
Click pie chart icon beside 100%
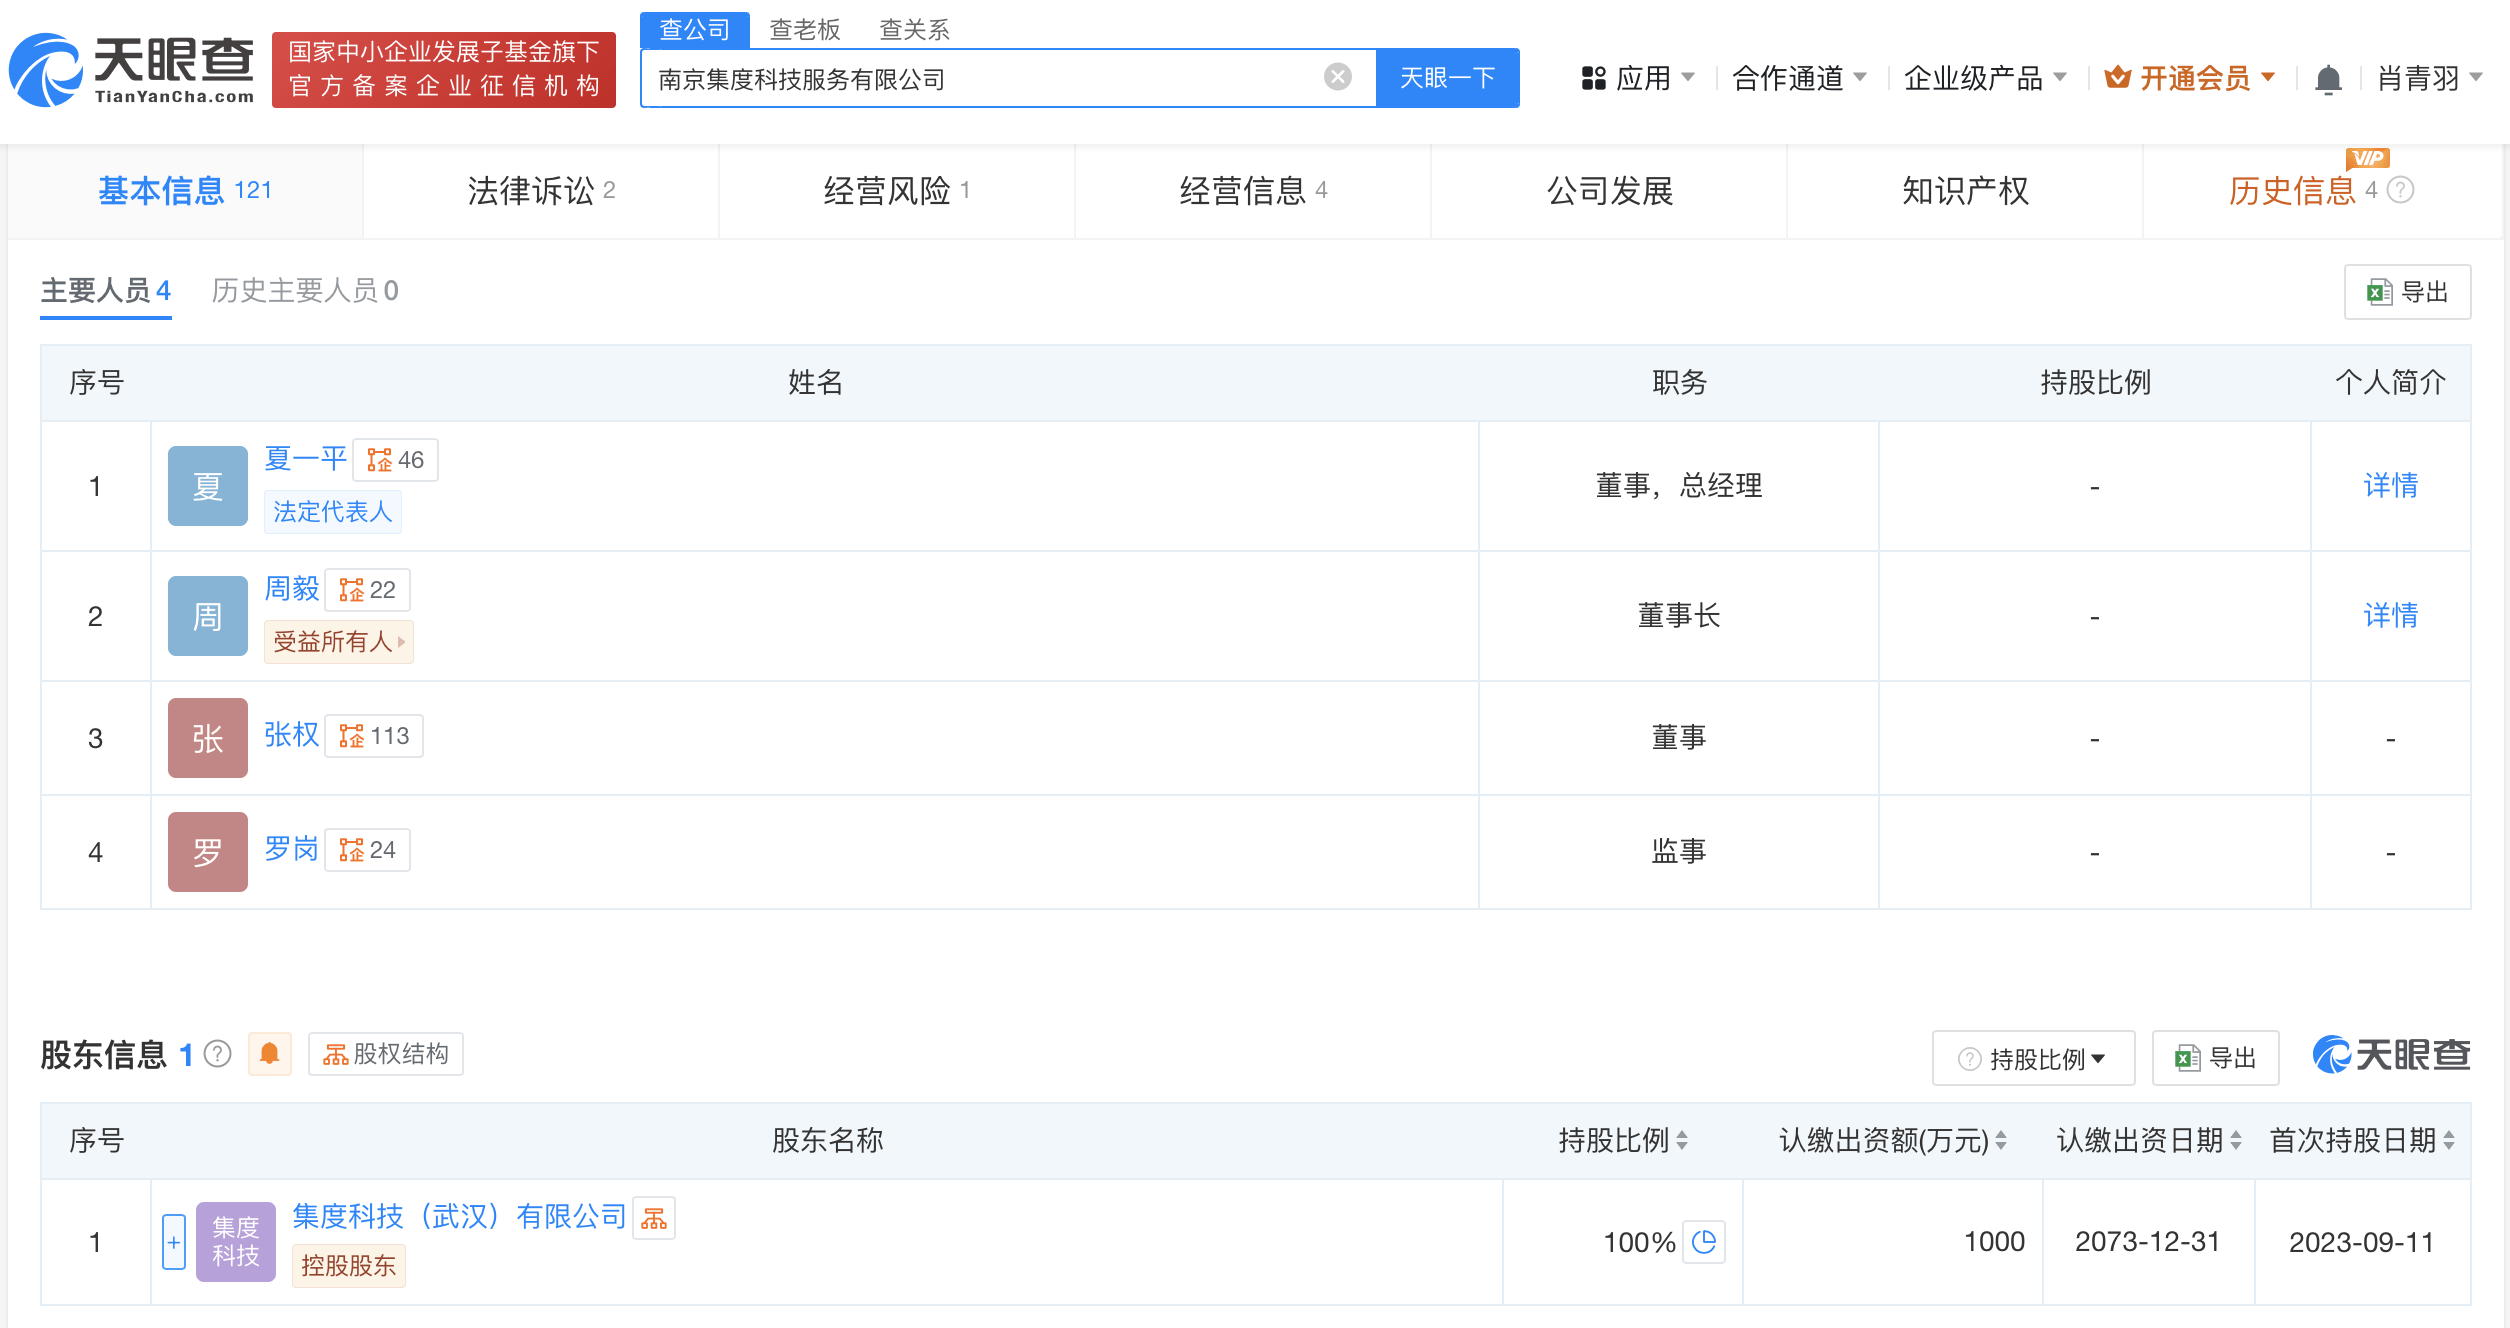[x=1704, y=1242]
